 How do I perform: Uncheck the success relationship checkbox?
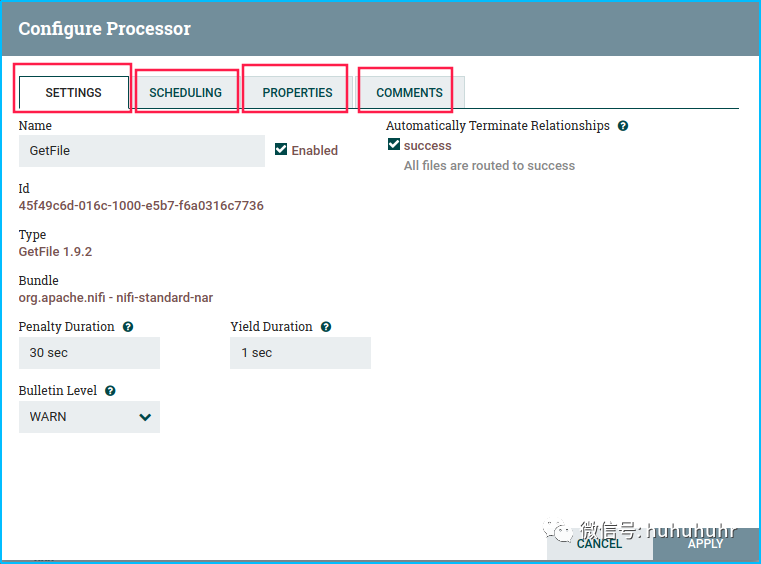[394, 144]
